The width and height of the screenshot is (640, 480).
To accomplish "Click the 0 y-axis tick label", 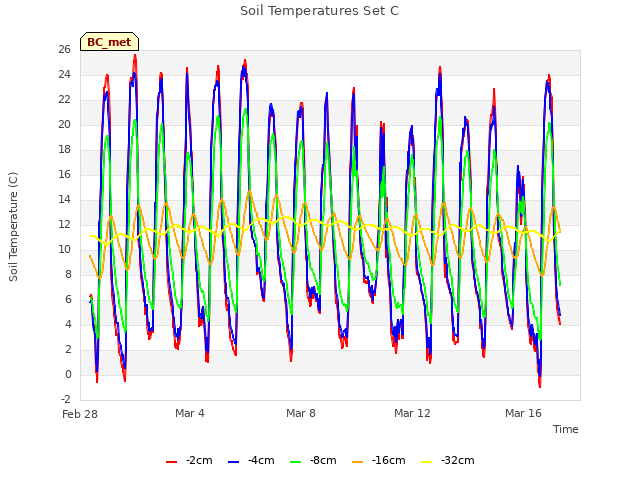I will pyautogui.click(x=68, y=375).
